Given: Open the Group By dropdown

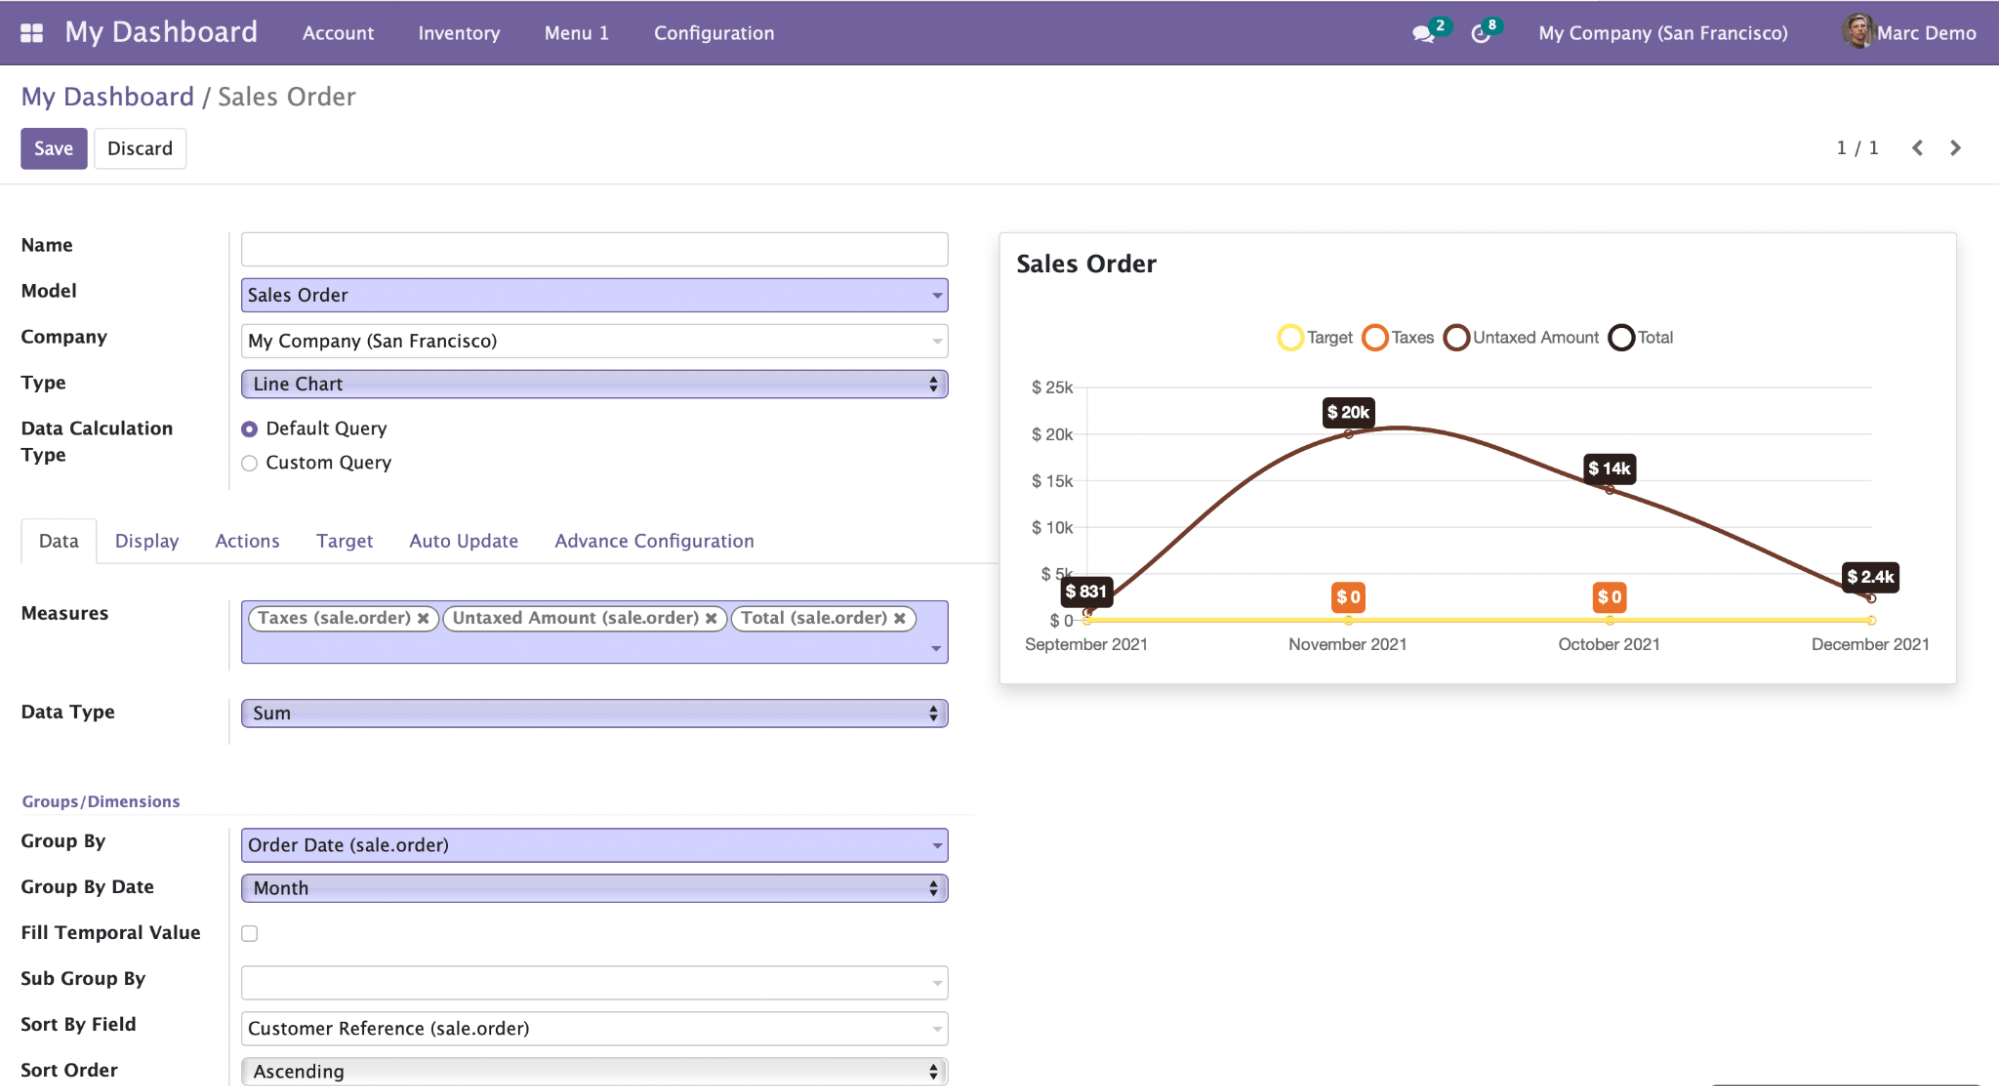Looking at the screenshot, I should 594,845.
